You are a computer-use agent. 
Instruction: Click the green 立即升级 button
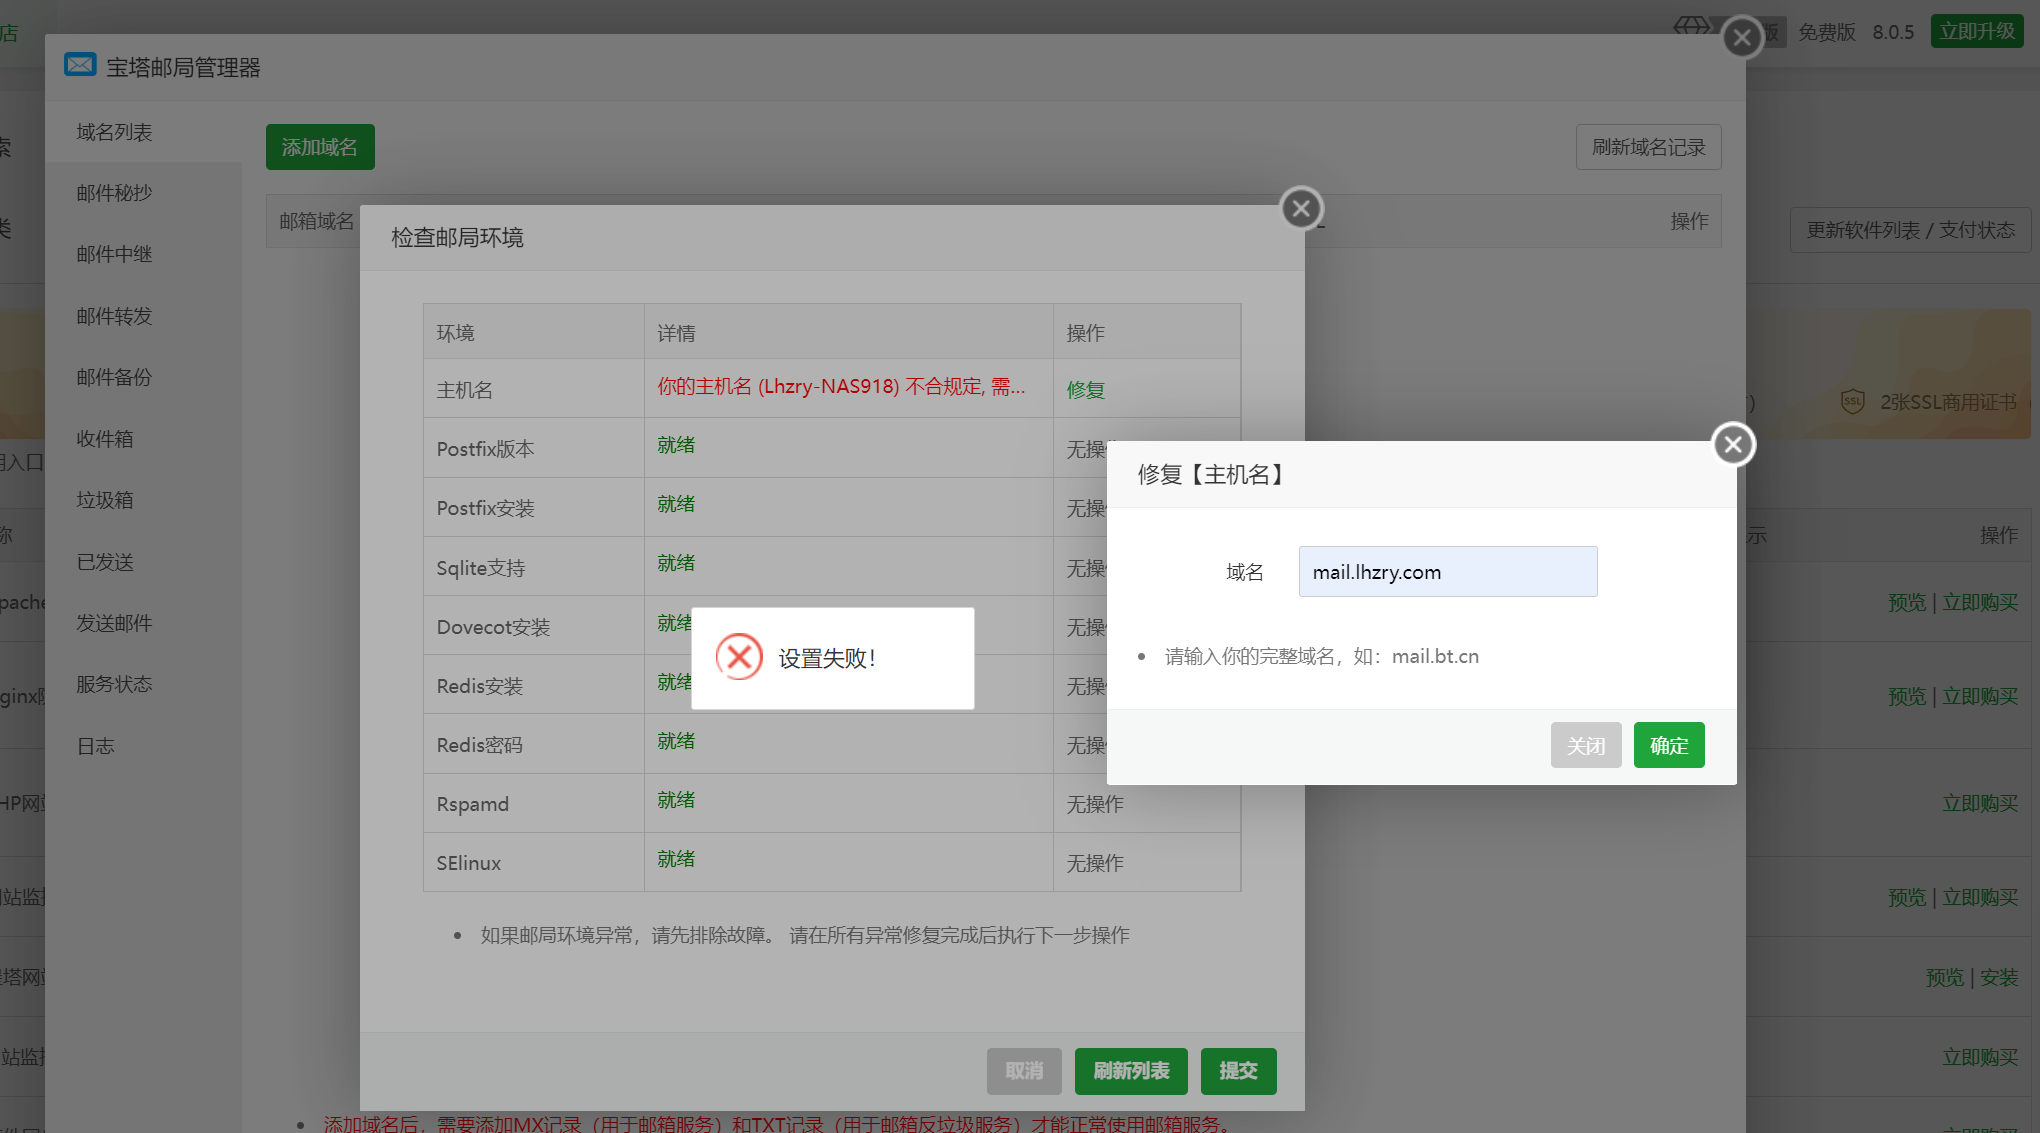(x=1977, y=31)
